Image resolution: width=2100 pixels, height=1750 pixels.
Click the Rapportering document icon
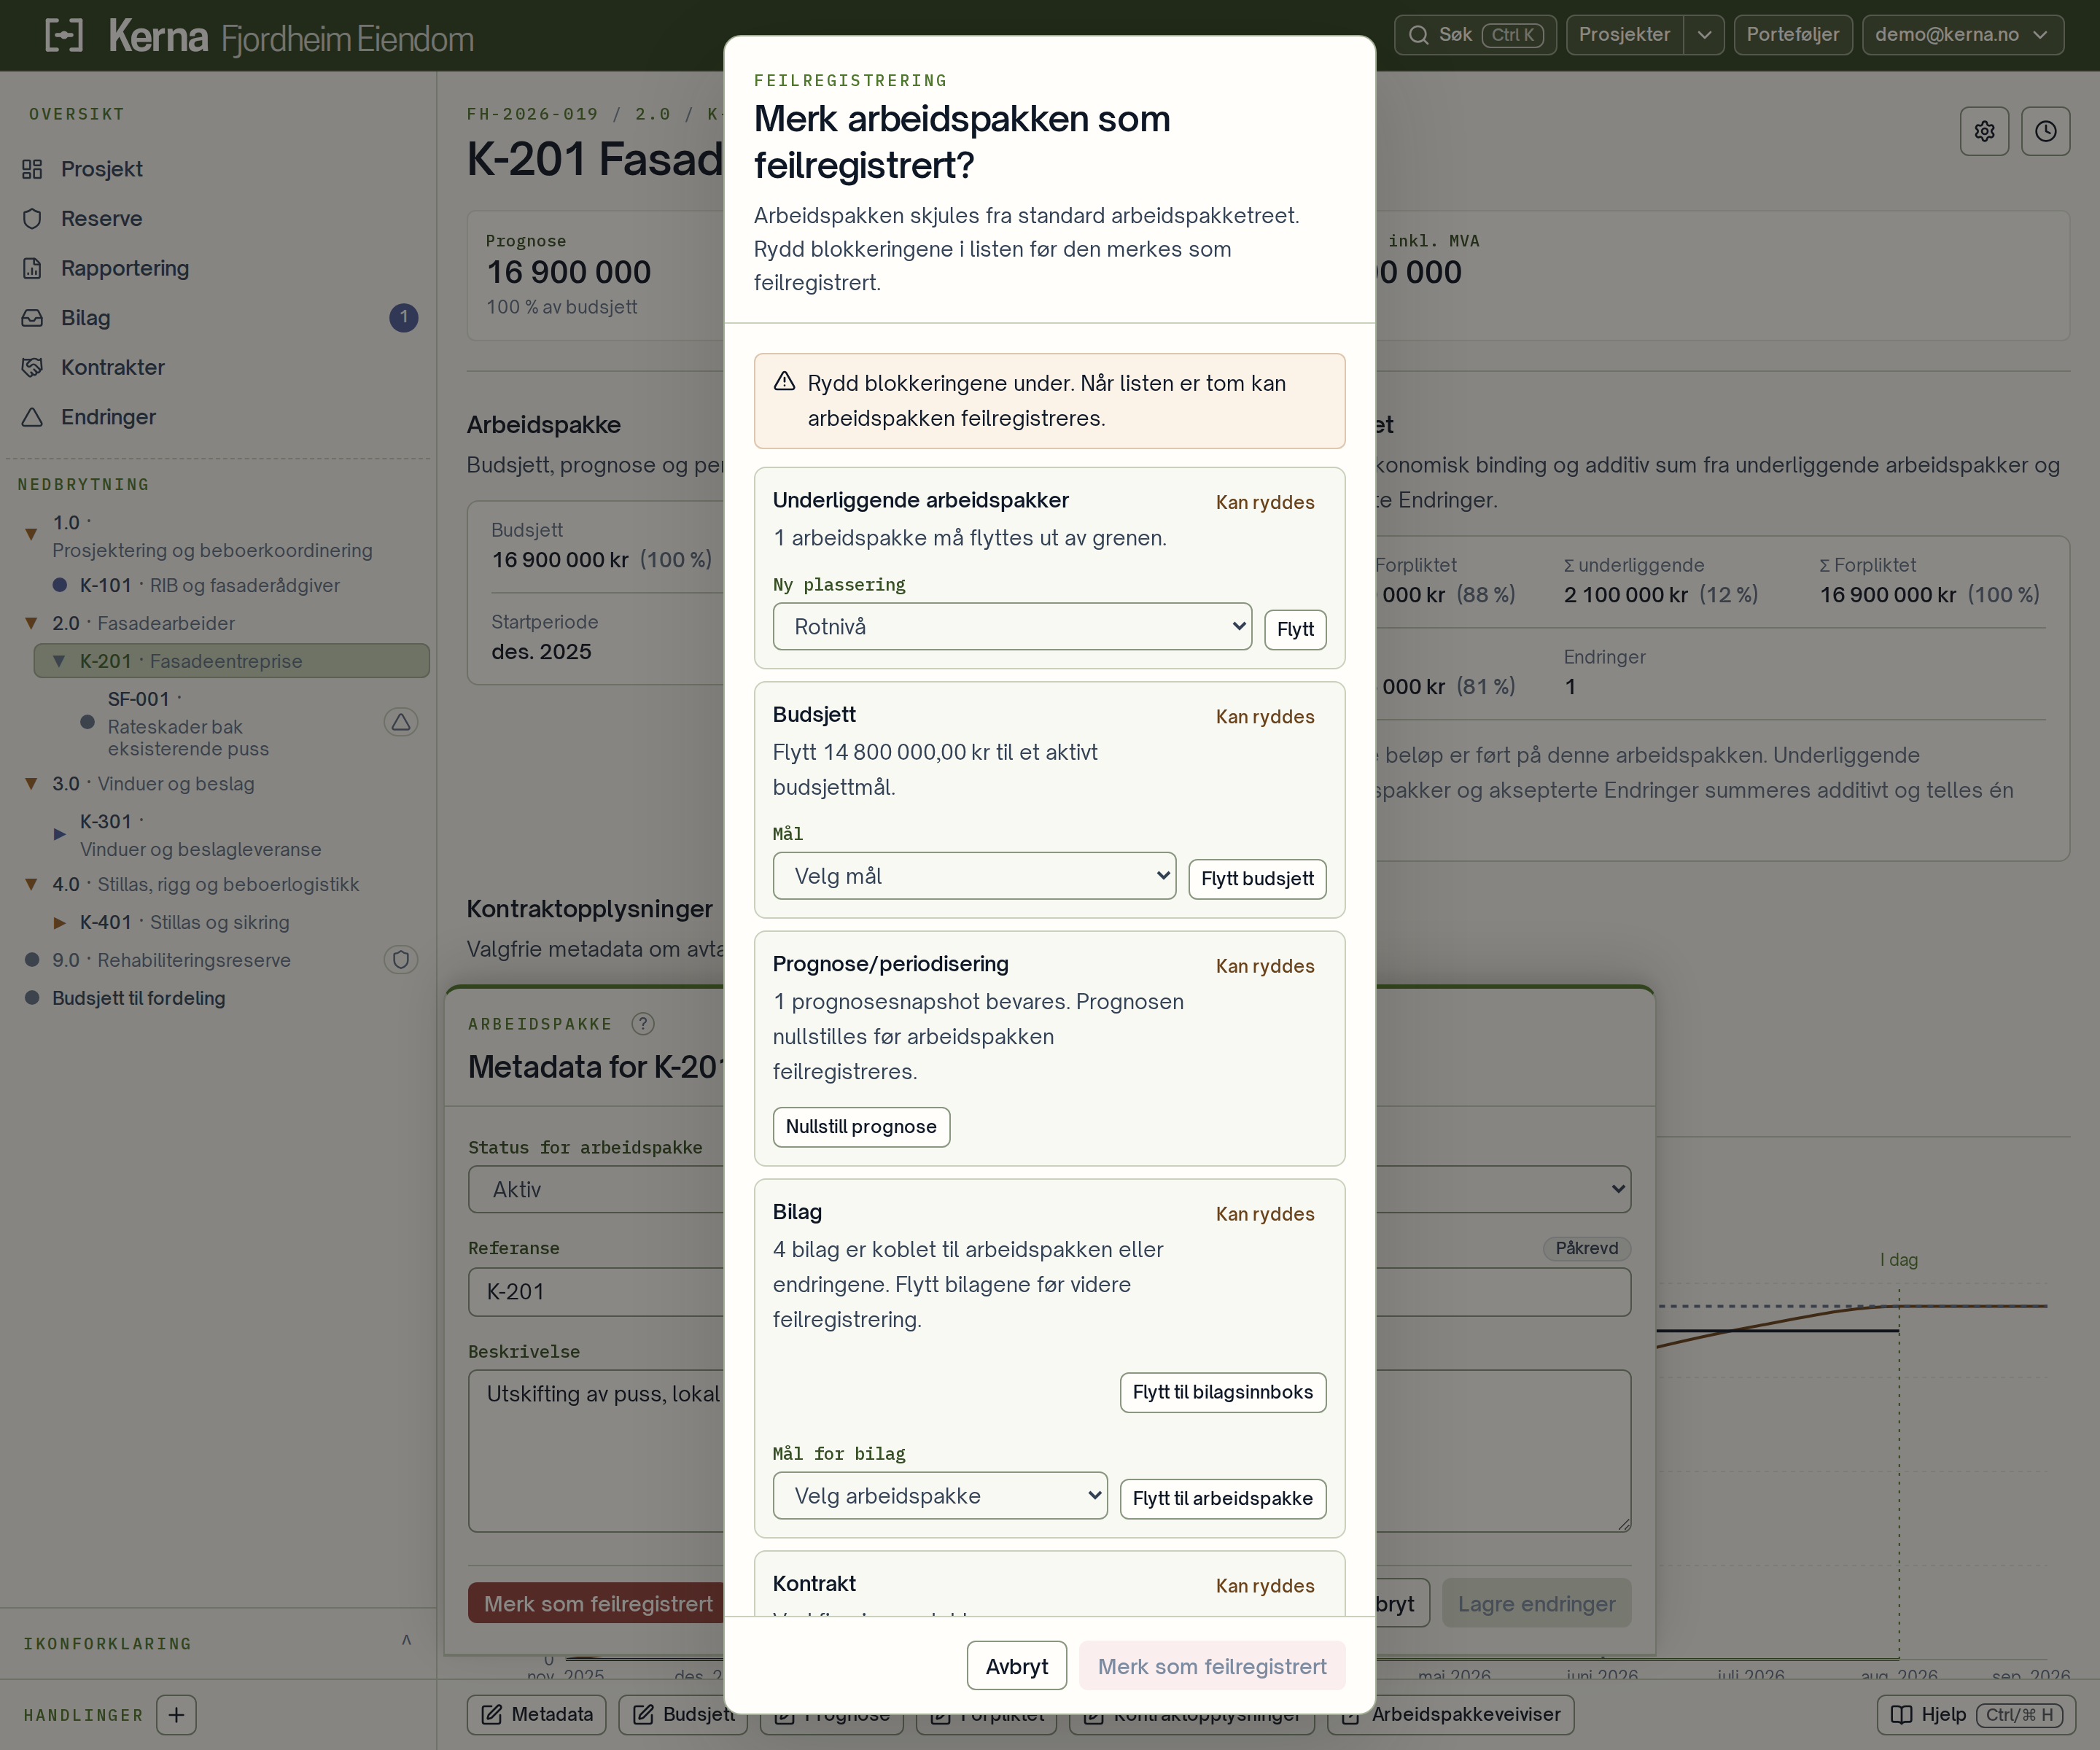coord(32,268)
